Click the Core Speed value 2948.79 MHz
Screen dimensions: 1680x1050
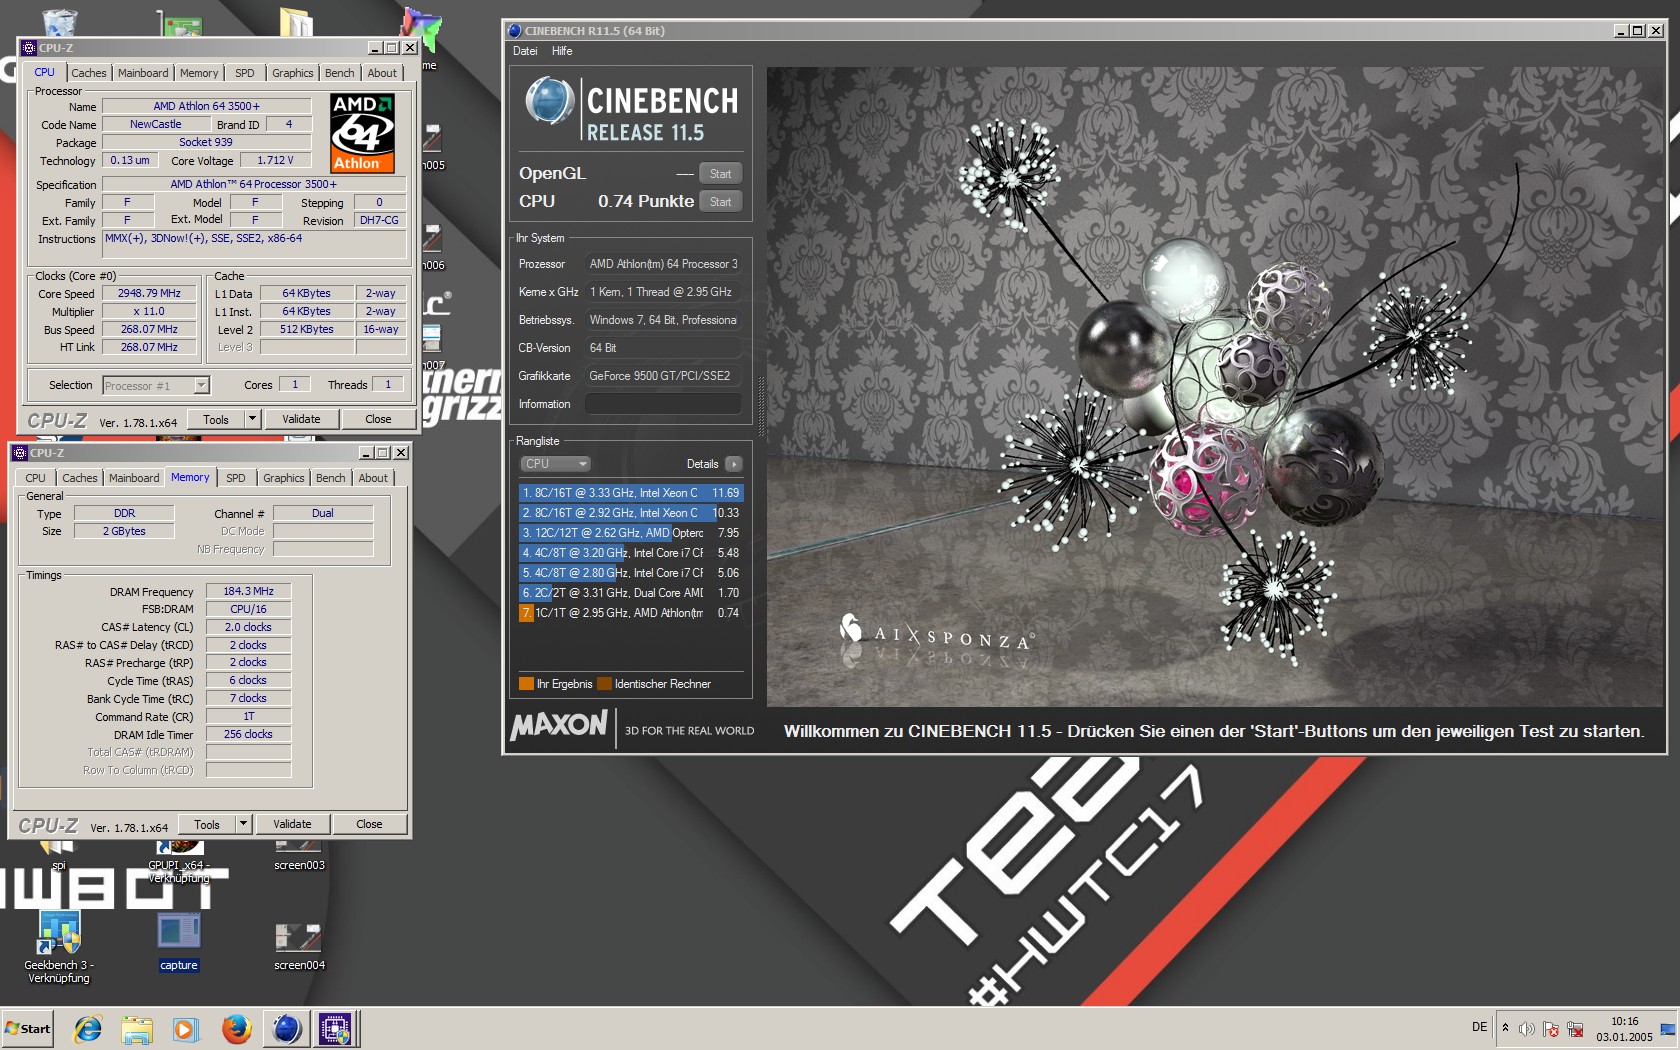click(149, 294)
